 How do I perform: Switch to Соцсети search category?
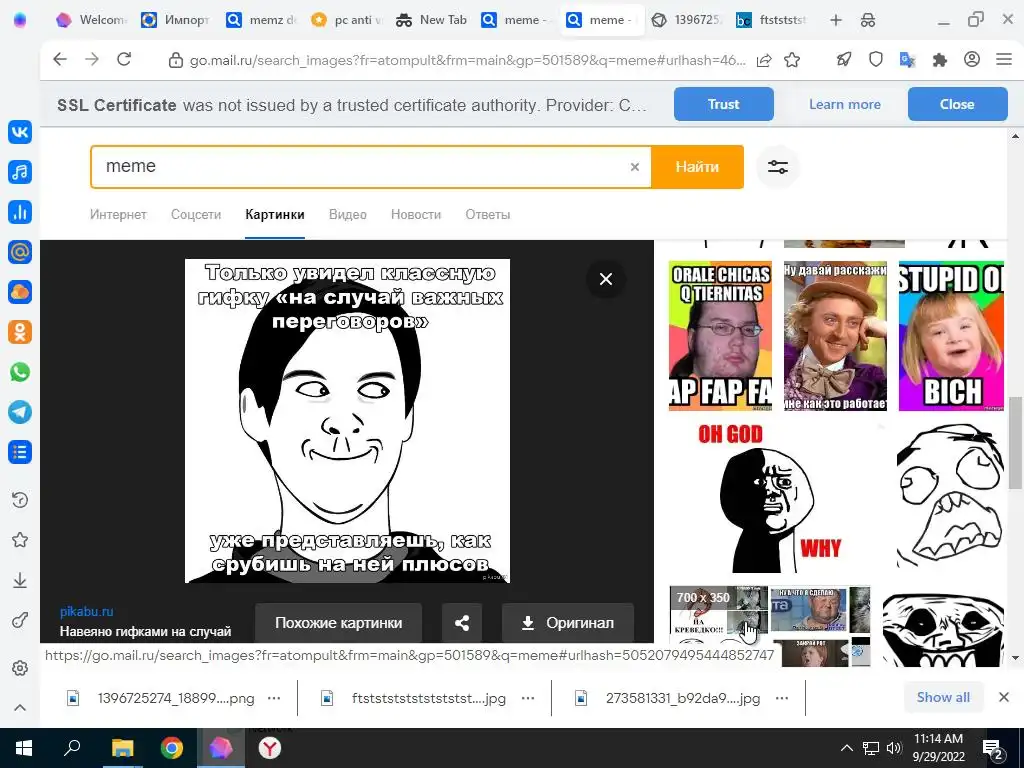pos(196,214)
